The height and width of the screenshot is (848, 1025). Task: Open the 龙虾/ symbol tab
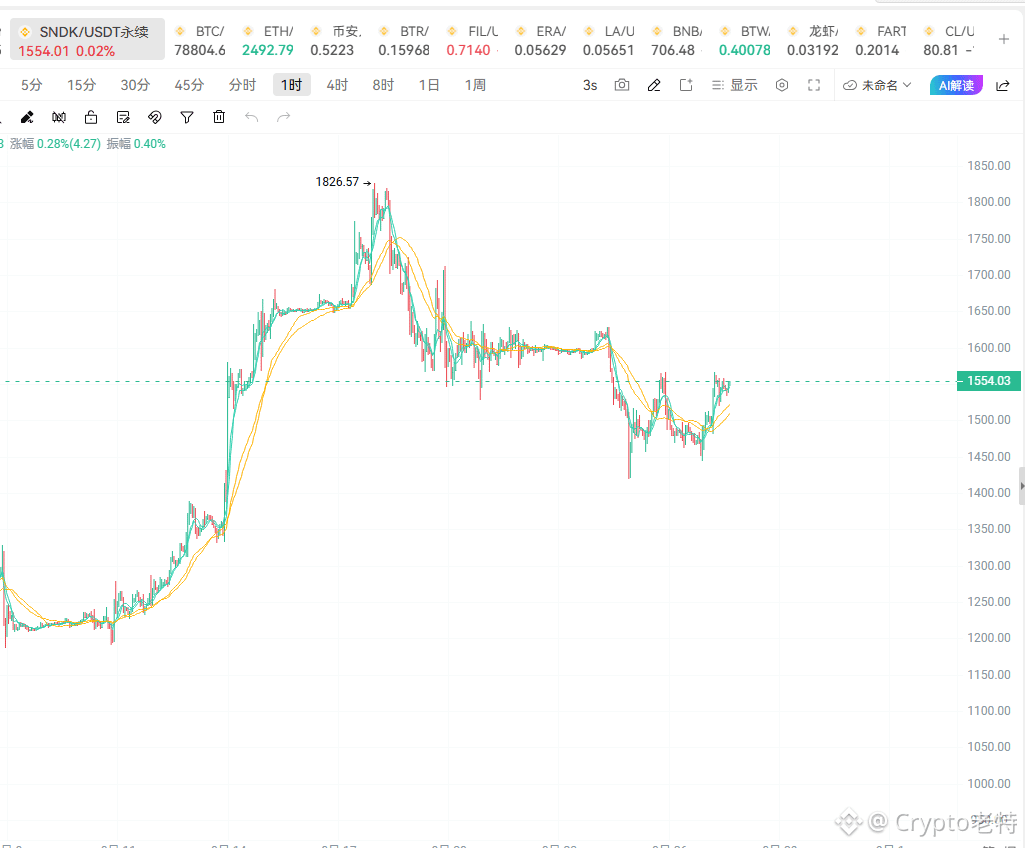coord(813,40)
